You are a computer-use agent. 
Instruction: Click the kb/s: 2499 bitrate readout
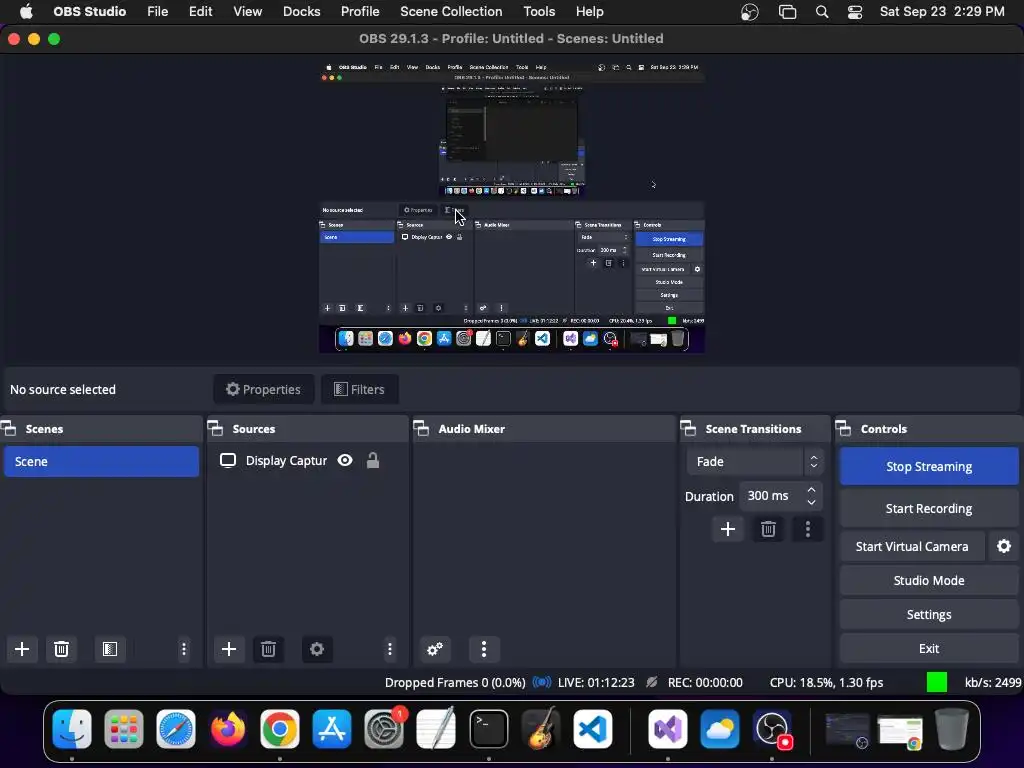(x=993, y=682)
